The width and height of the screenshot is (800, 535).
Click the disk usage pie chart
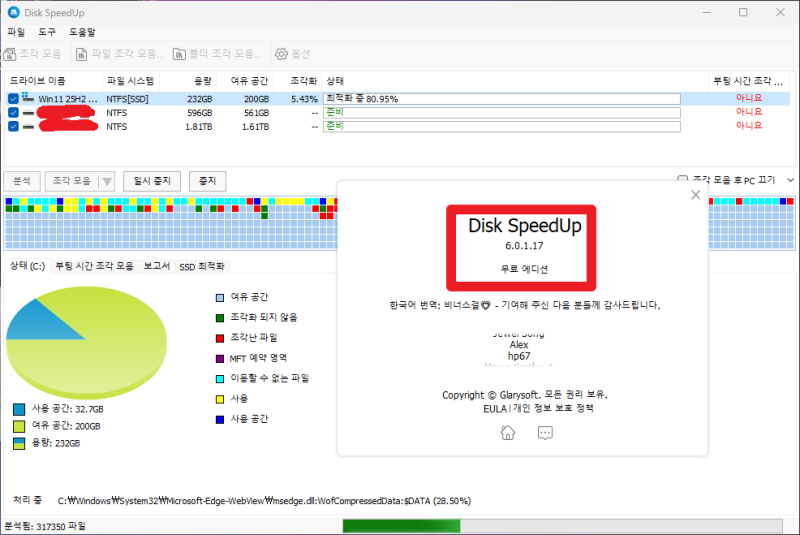(86, 342)
